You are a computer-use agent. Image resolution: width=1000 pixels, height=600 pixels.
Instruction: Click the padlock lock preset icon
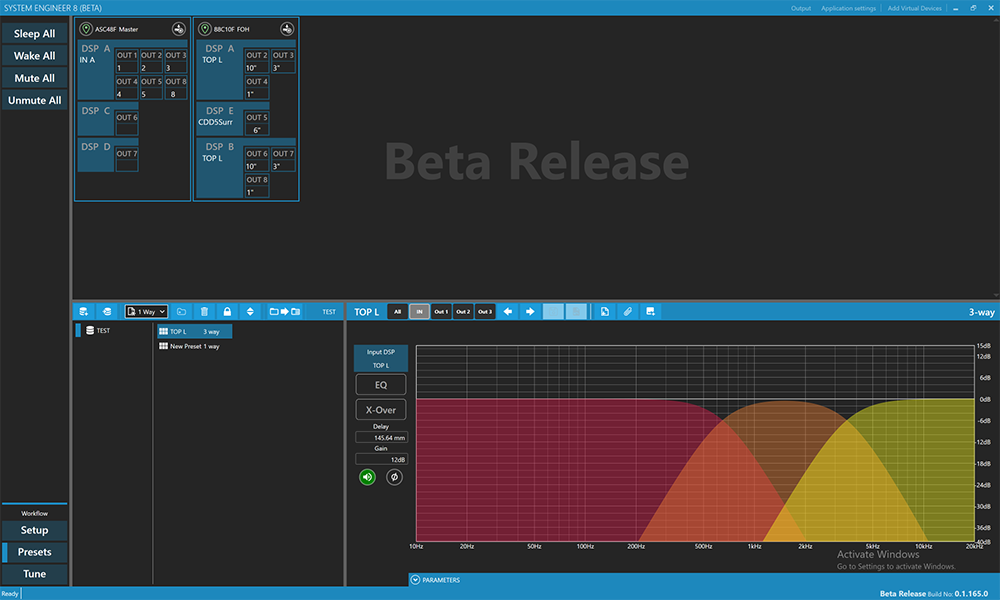click(228, 312)
